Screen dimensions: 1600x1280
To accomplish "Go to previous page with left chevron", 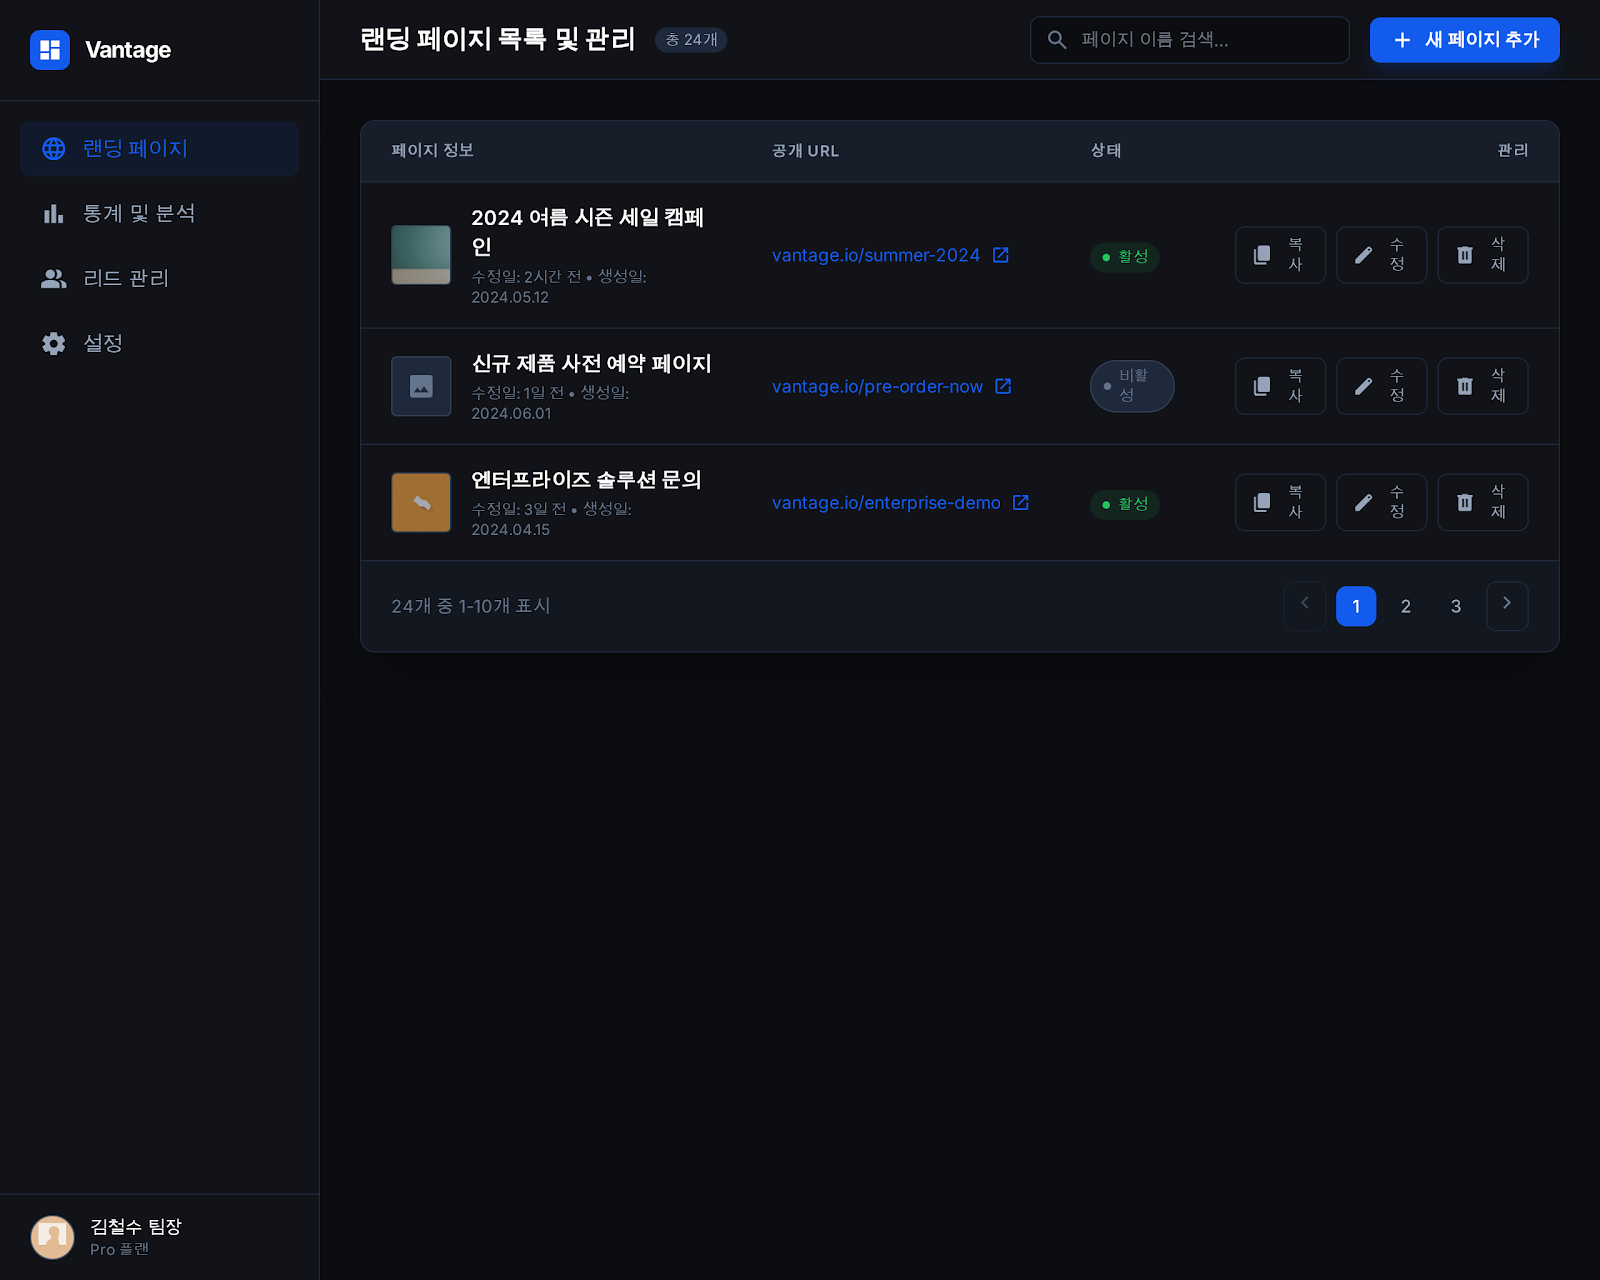I will [x=1304, y=605].
